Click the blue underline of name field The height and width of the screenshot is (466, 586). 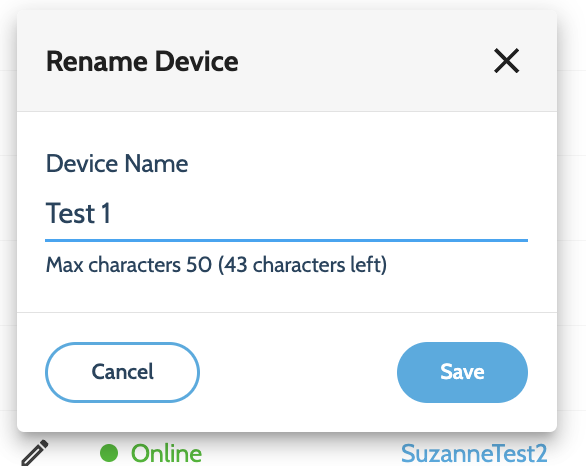point(286,240)
